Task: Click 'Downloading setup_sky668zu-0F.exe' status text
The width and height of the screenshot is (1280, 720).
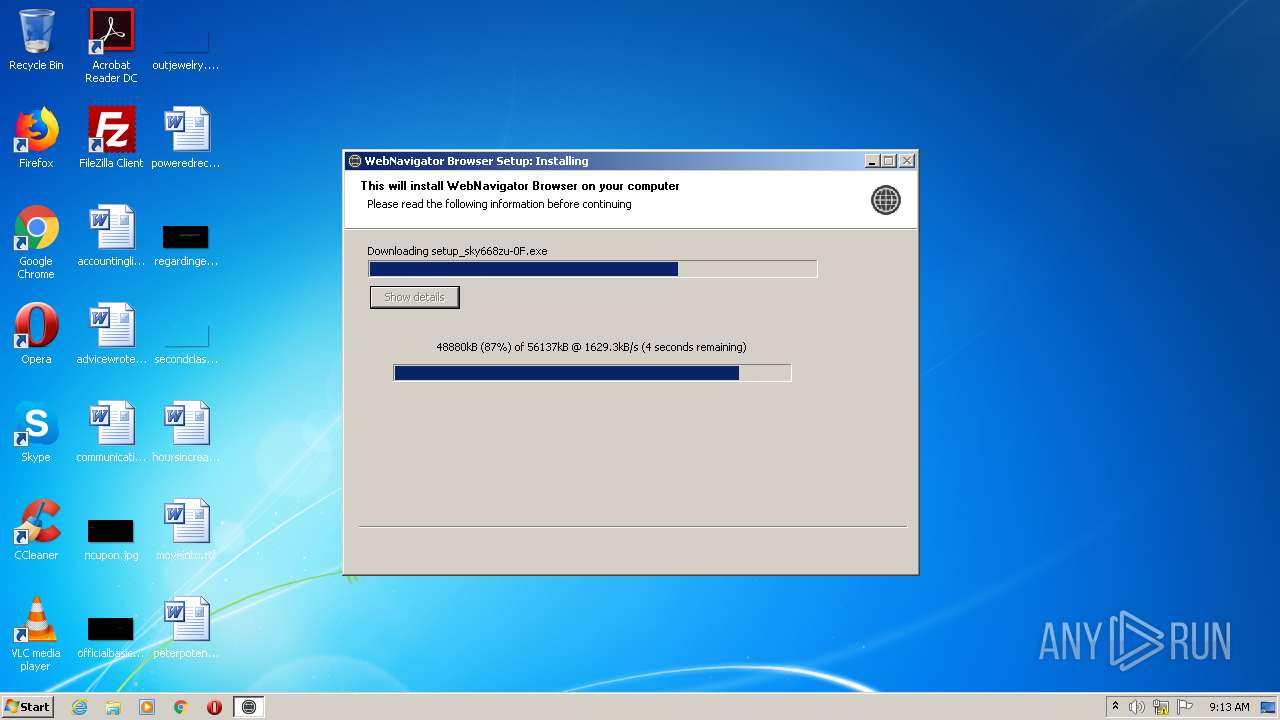Action: pos(457,251)
